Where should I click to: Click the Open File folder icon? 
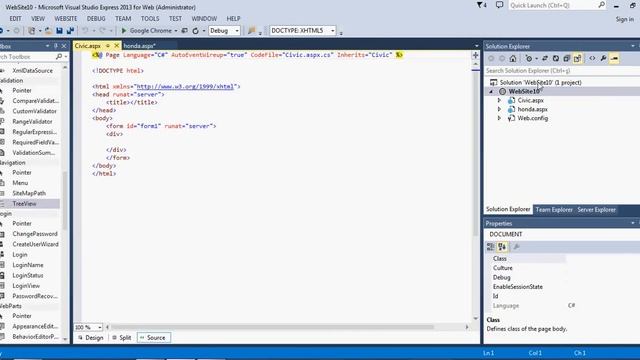[48, 31]
